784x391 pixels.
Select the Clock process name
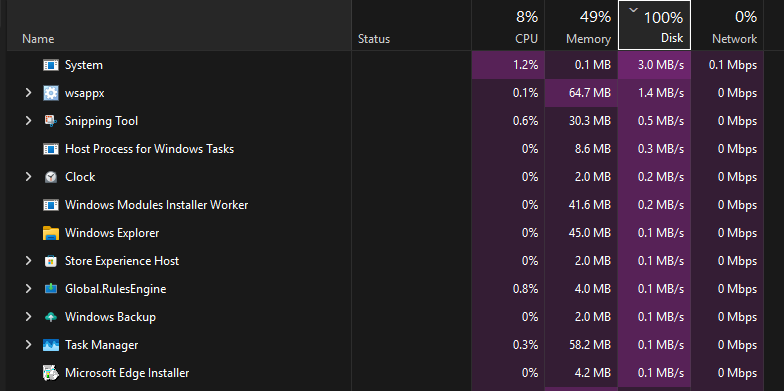pyautogui.click(x=80, y=177)
